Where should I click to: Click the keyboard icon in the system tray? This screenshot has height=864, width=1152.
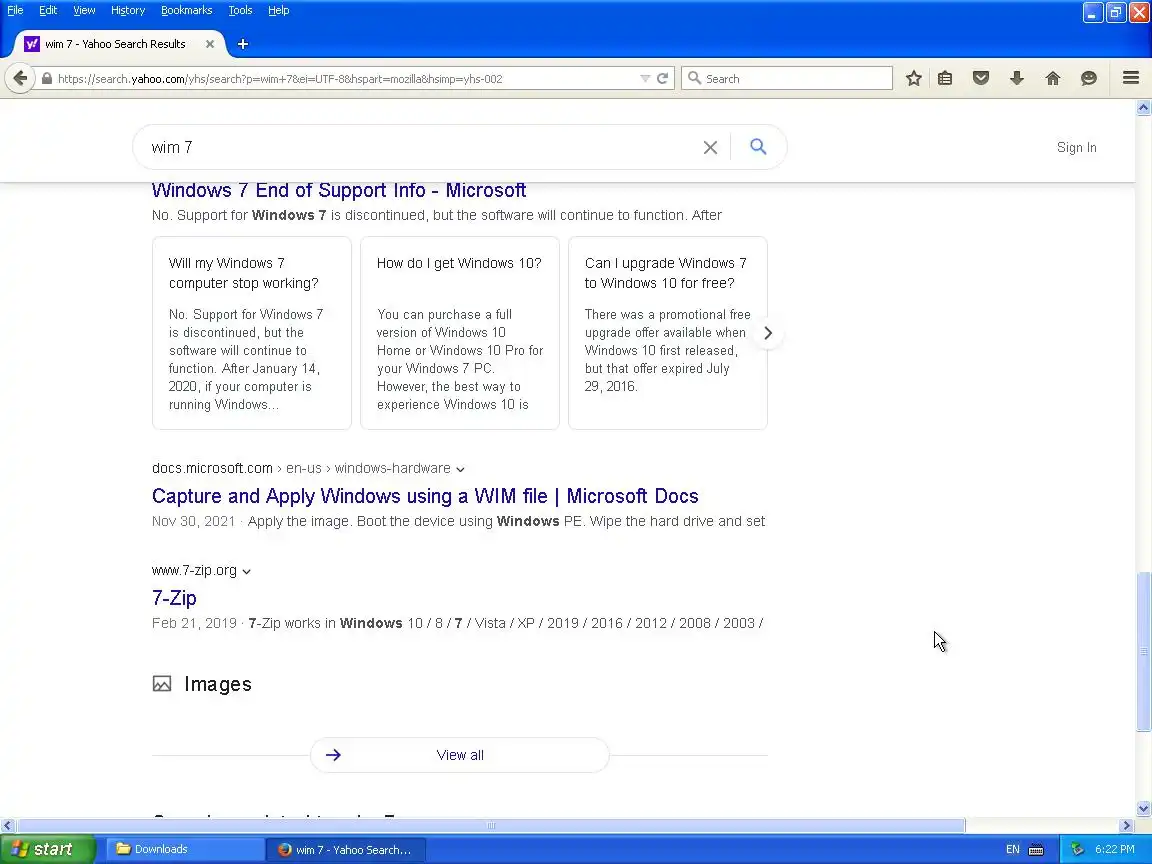(1036, 850)
